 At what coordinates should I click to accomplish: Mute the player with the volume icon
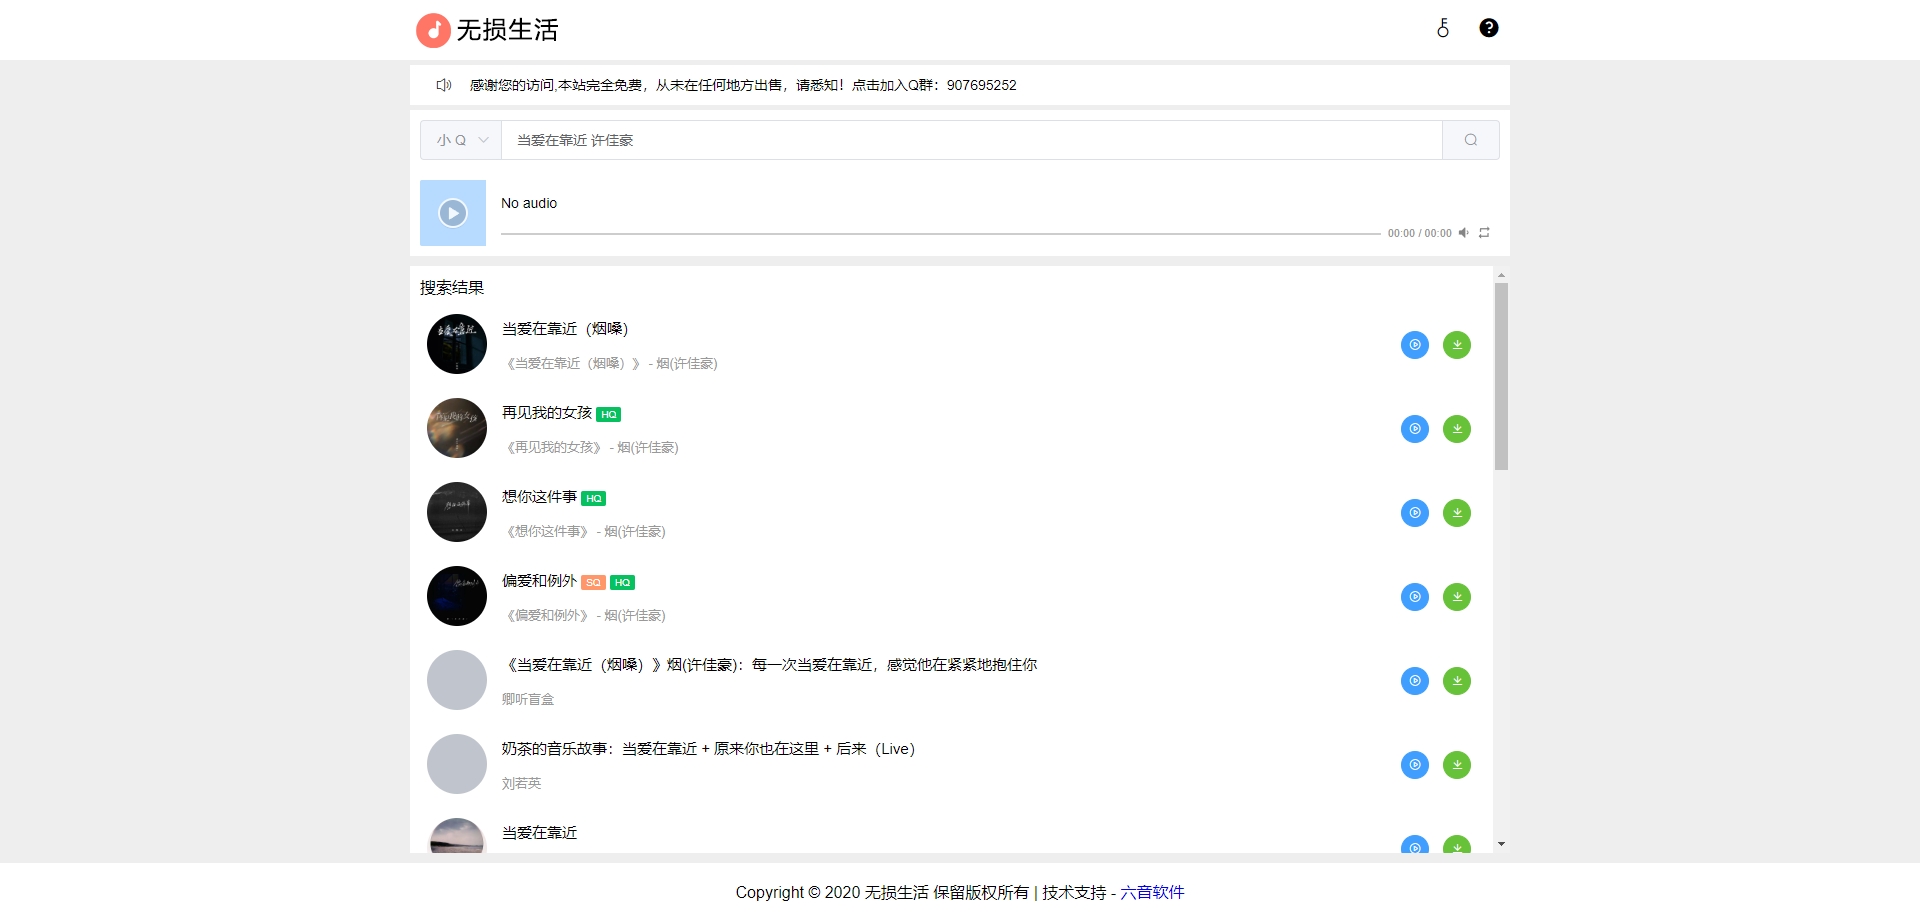(1463, 232)
